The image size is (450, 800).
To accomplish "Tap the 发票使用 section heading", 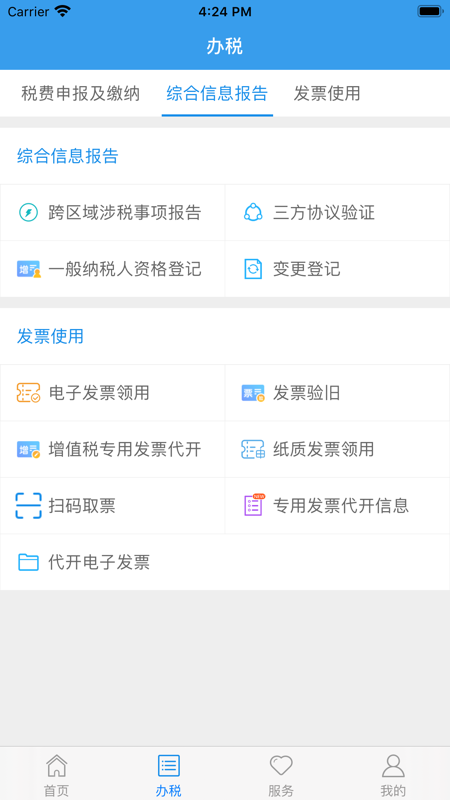I will 51,337.
